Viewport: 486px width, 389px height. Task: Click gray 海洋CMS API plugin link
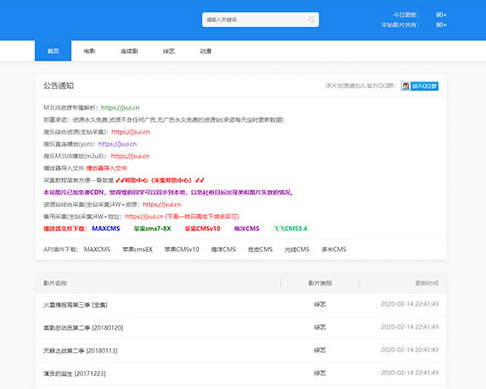click(223, 249)
